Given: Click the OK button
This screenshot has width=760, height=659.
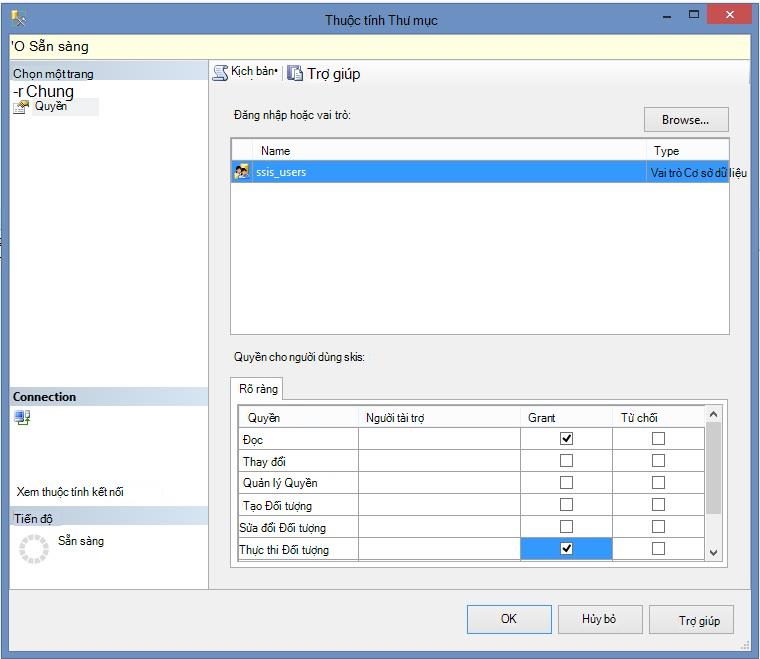Looking at the screenshot, I should 509,619.
